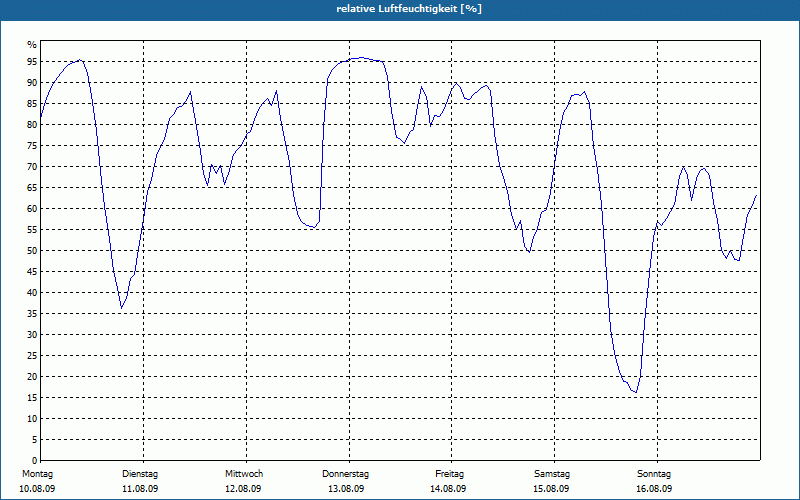Click the '30' y-axis value
The image size is (800, 500).
click(x=32, y=335)
